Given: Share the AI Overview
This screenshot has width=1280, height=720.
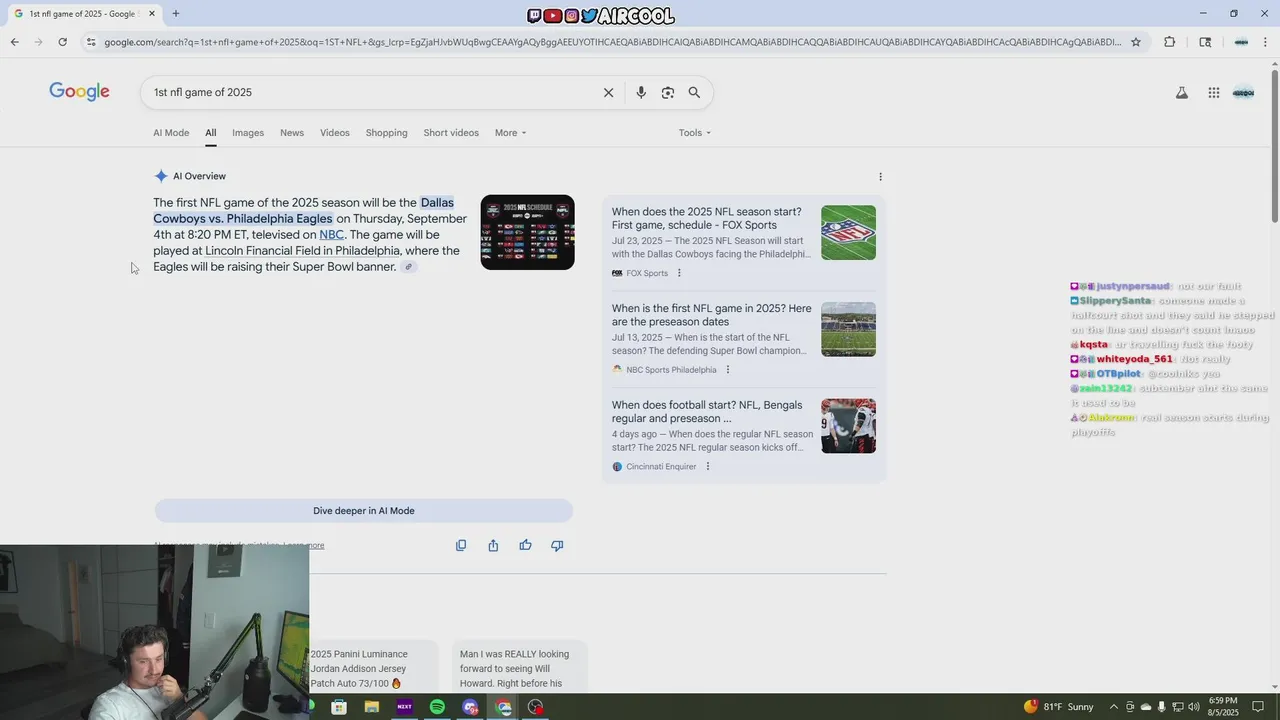Looking at the screenshot, I should coord(493,545).
